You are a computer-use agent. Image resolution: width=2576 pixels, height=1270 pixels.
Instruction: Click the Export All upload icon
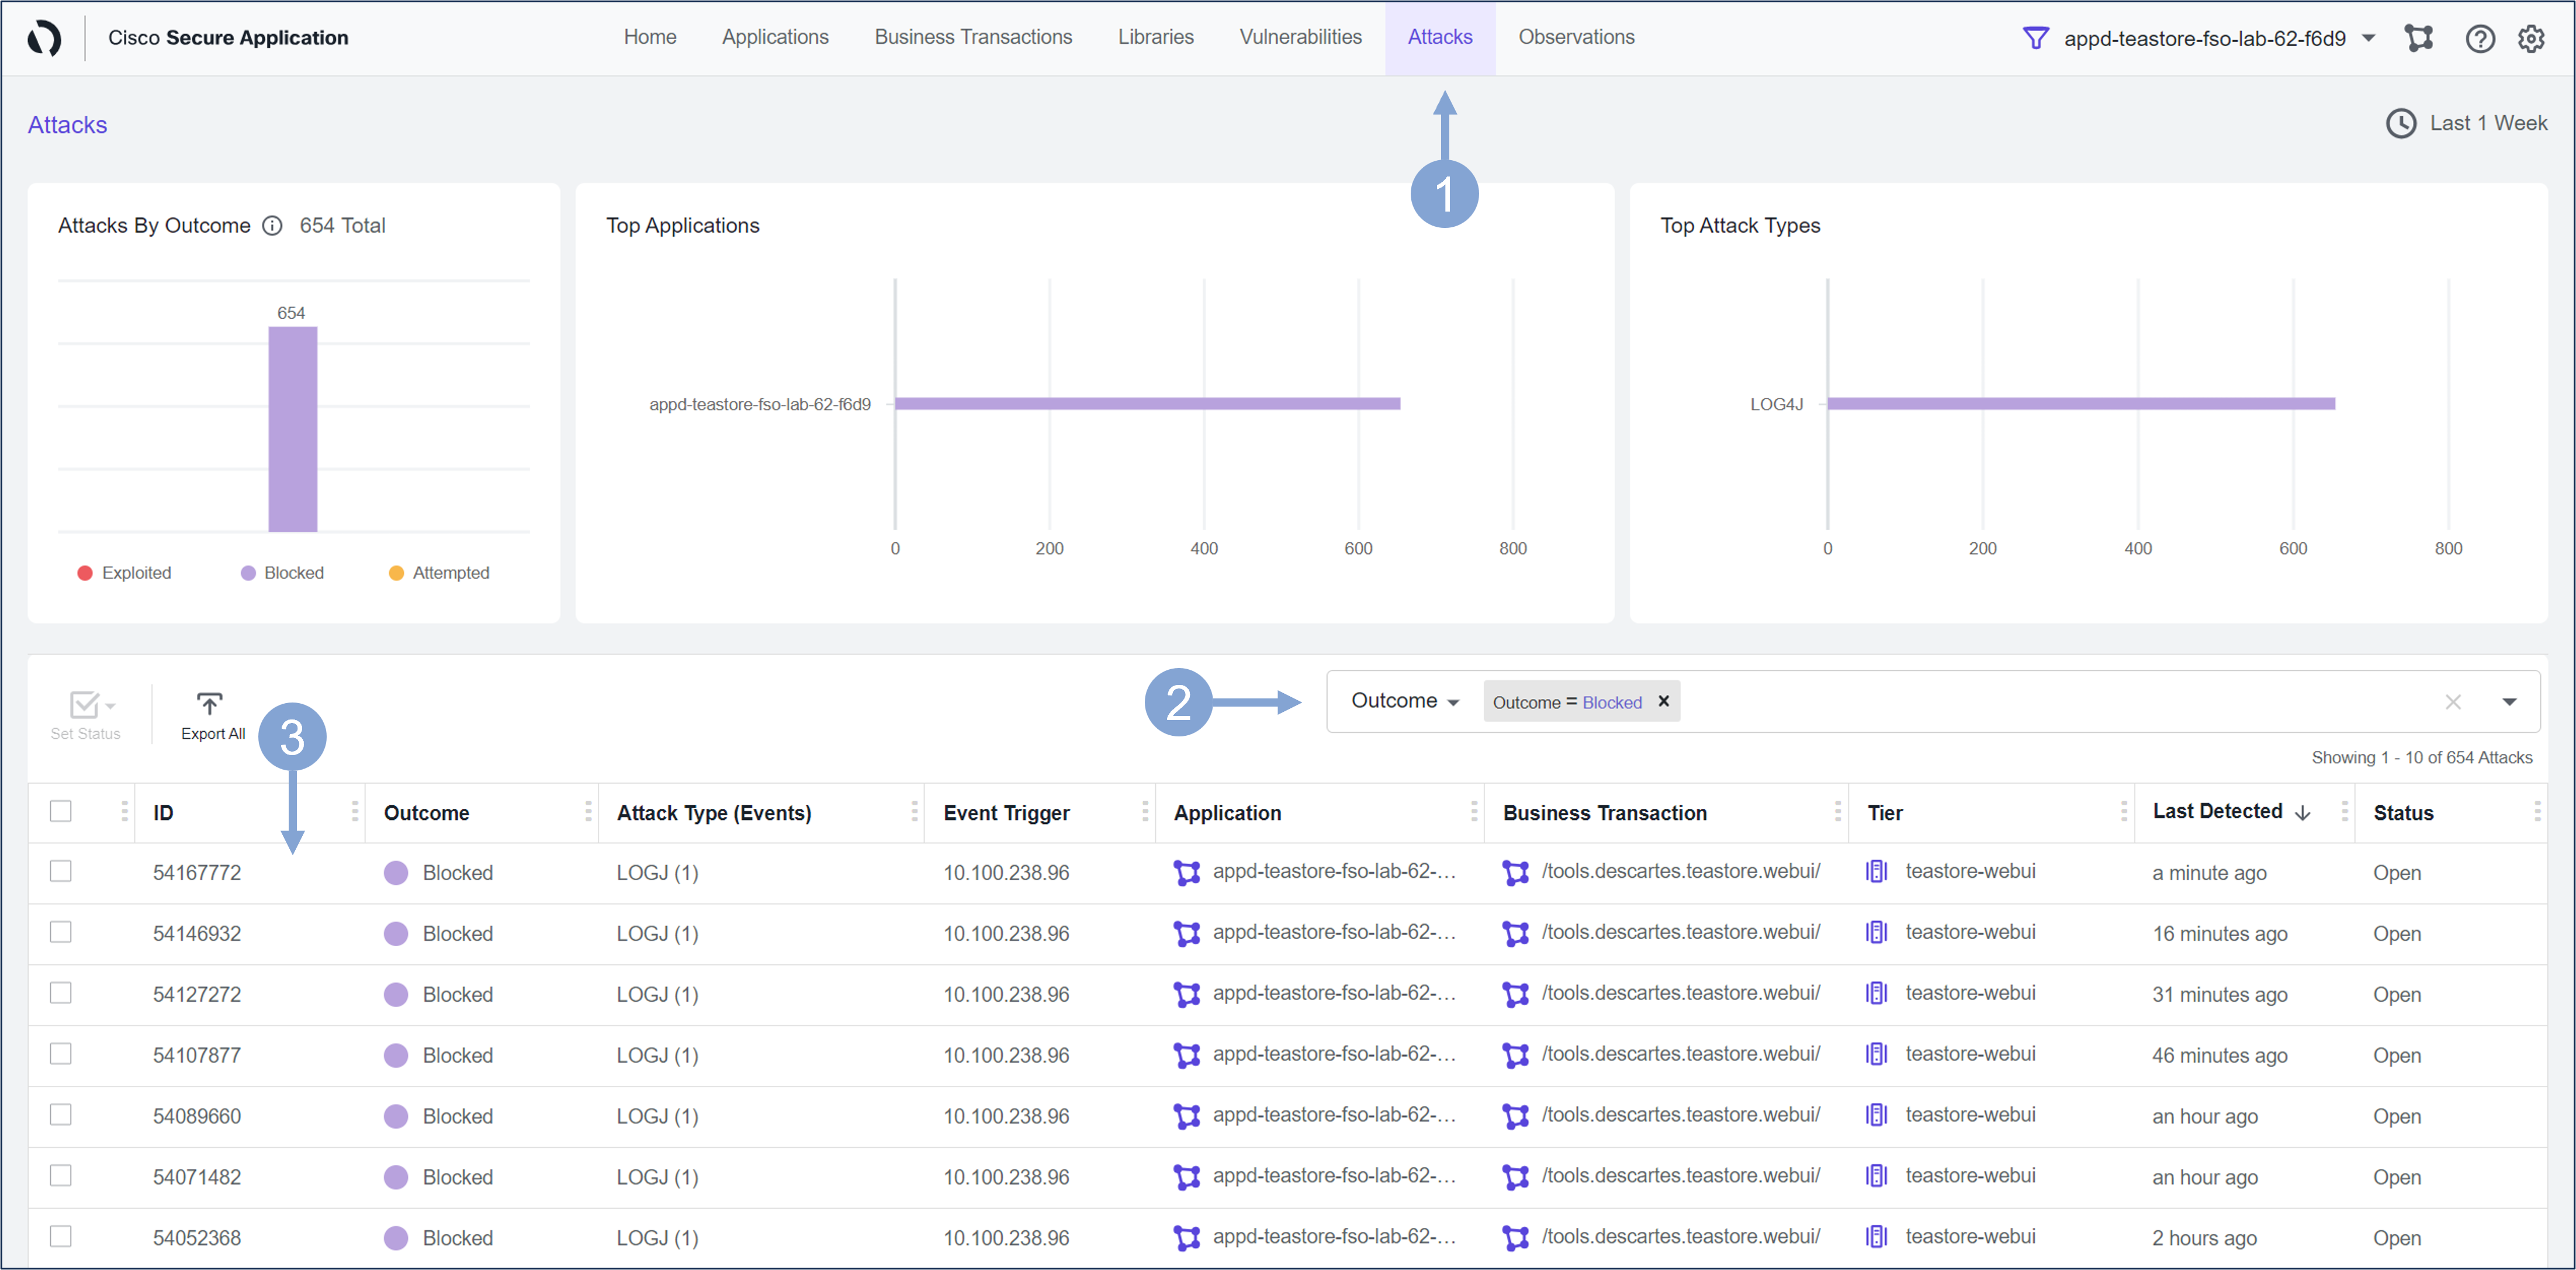tap(209, 704)
